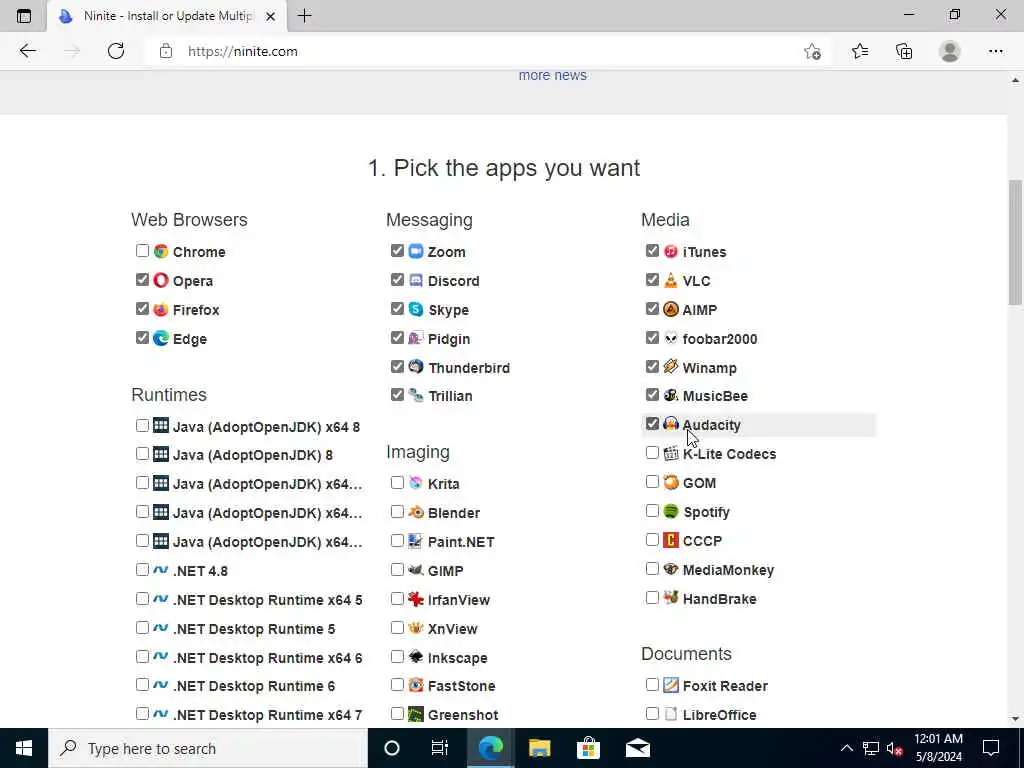
Task: Select the Ninite browser tab
Action: 167,16
